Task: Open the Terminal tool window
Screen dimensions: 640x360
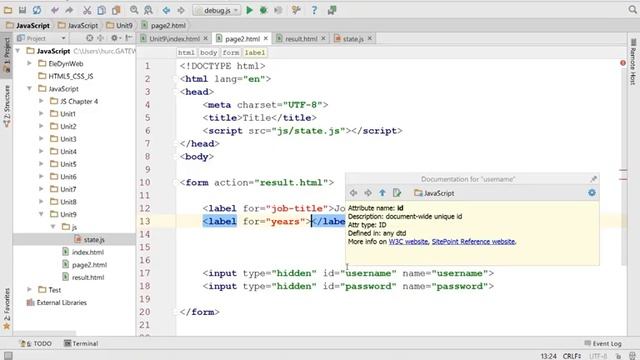Action: pos(81,343)
